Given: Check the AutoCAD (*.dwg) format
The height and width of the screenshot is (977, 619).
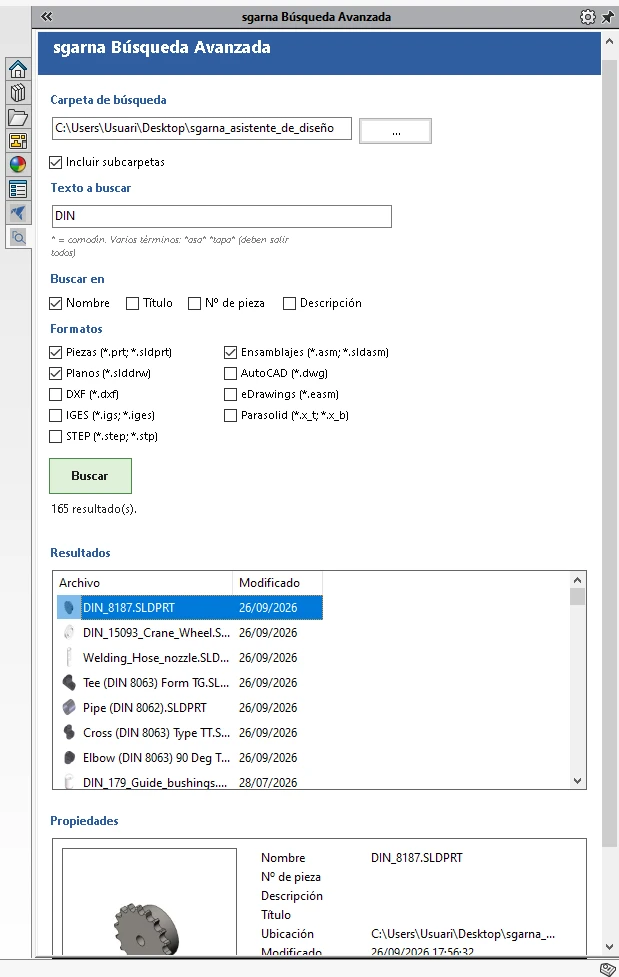Looking at the screenshot, I should point(230,373).
